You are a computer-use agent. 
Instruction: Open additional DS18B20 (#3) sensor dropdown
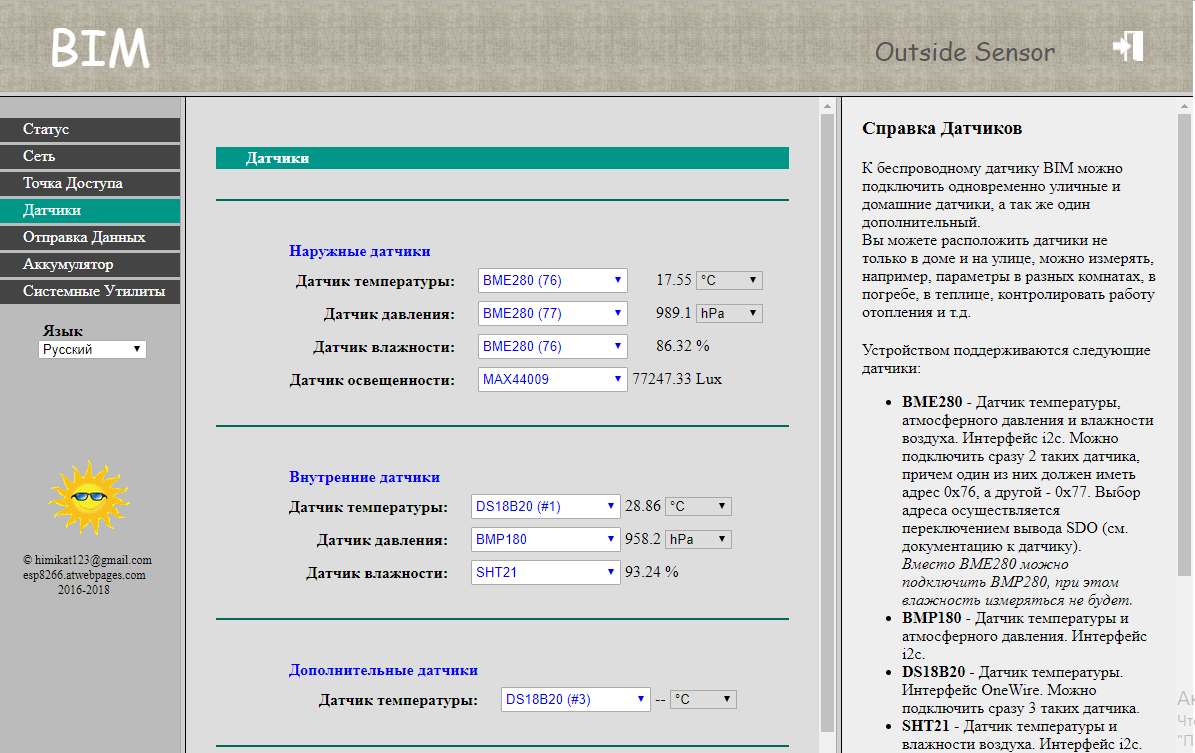pos(575,700)
